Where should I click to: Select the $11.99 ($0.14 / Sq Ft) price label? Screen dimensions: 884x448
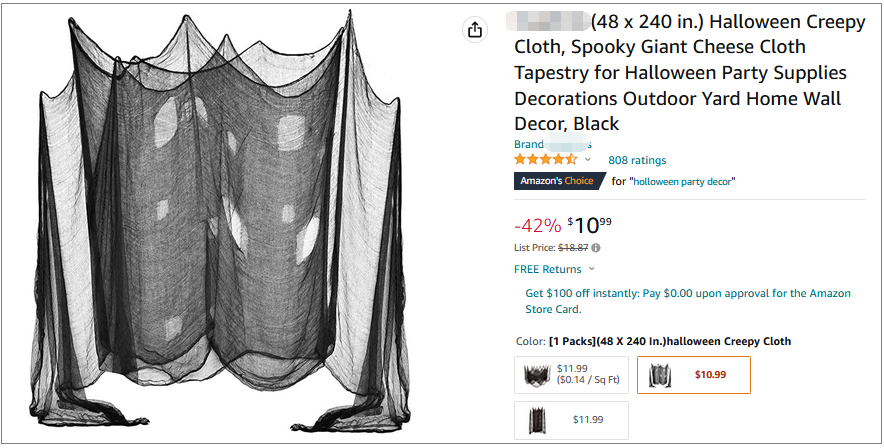point(587,375)
